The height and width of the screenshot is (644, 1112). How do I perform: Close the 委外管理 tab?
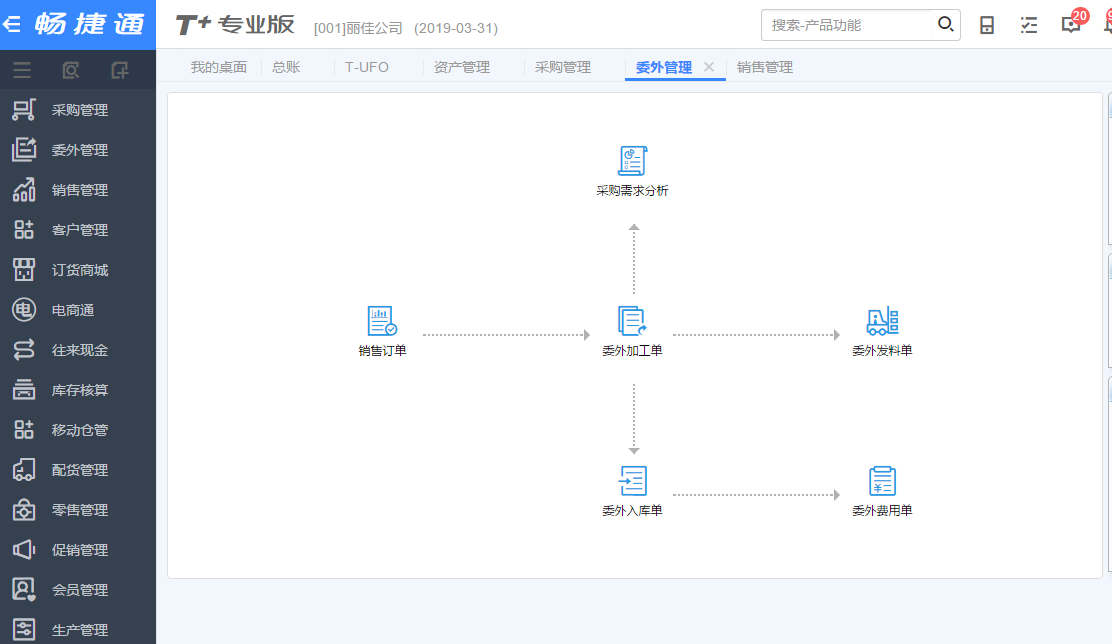709,67
